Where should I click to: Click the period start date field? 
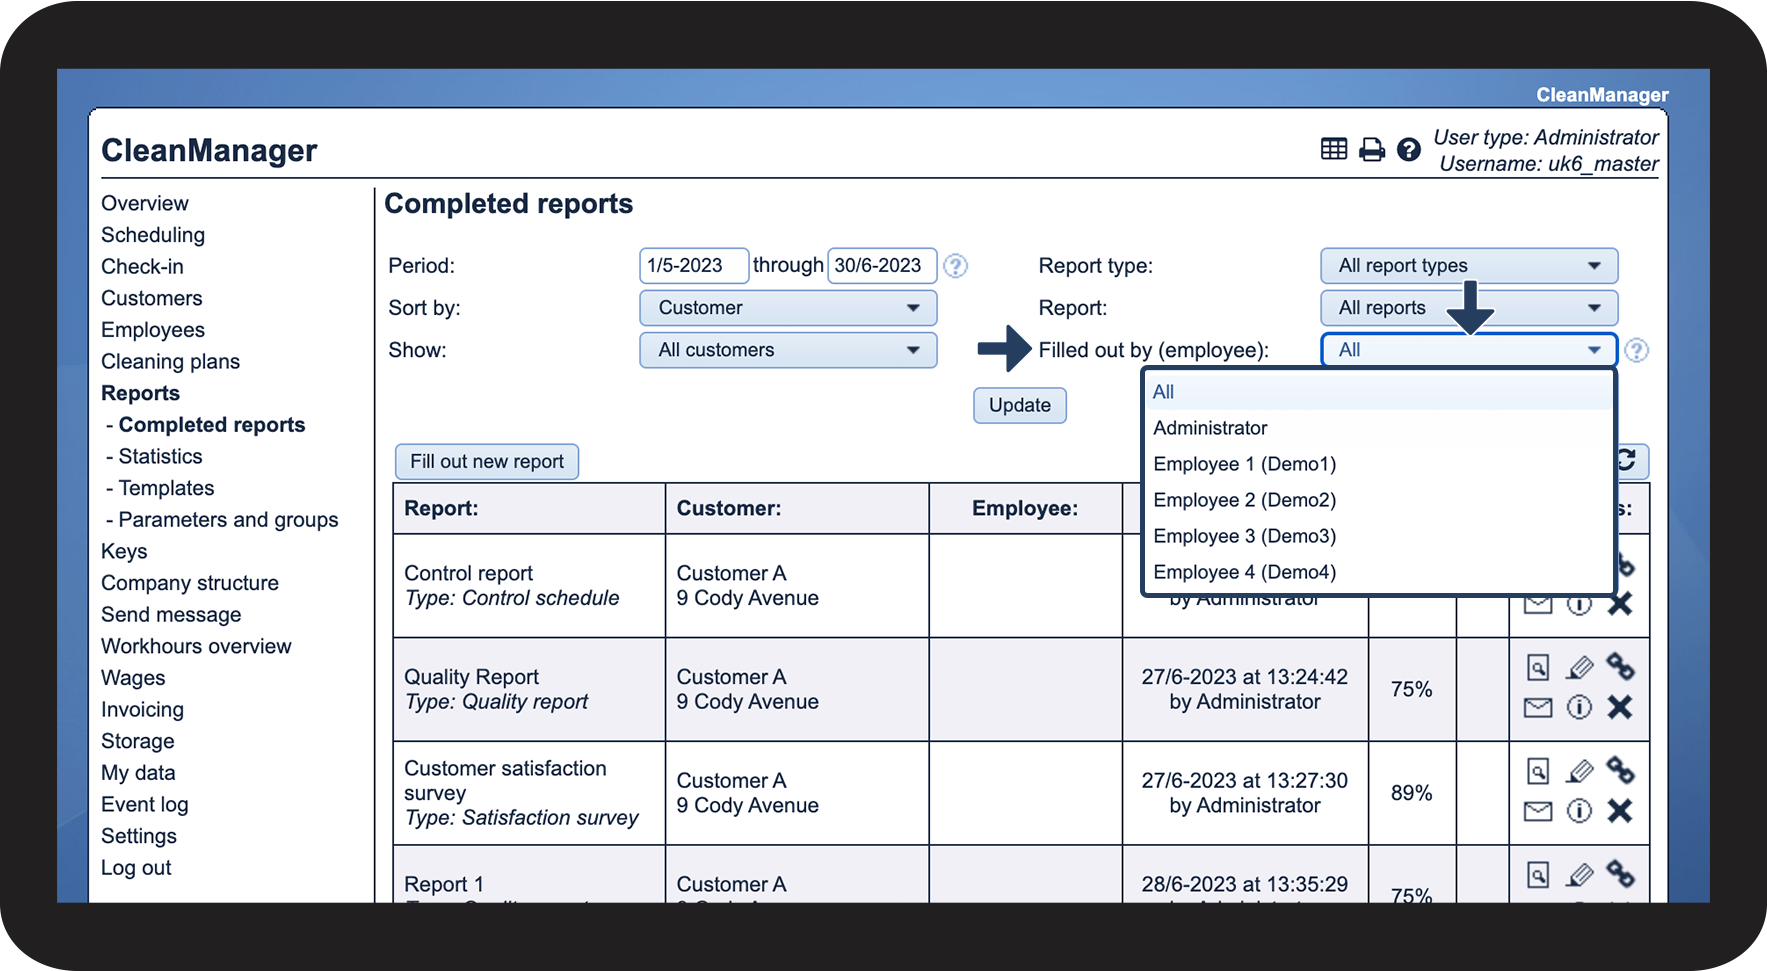pos(693,266)
